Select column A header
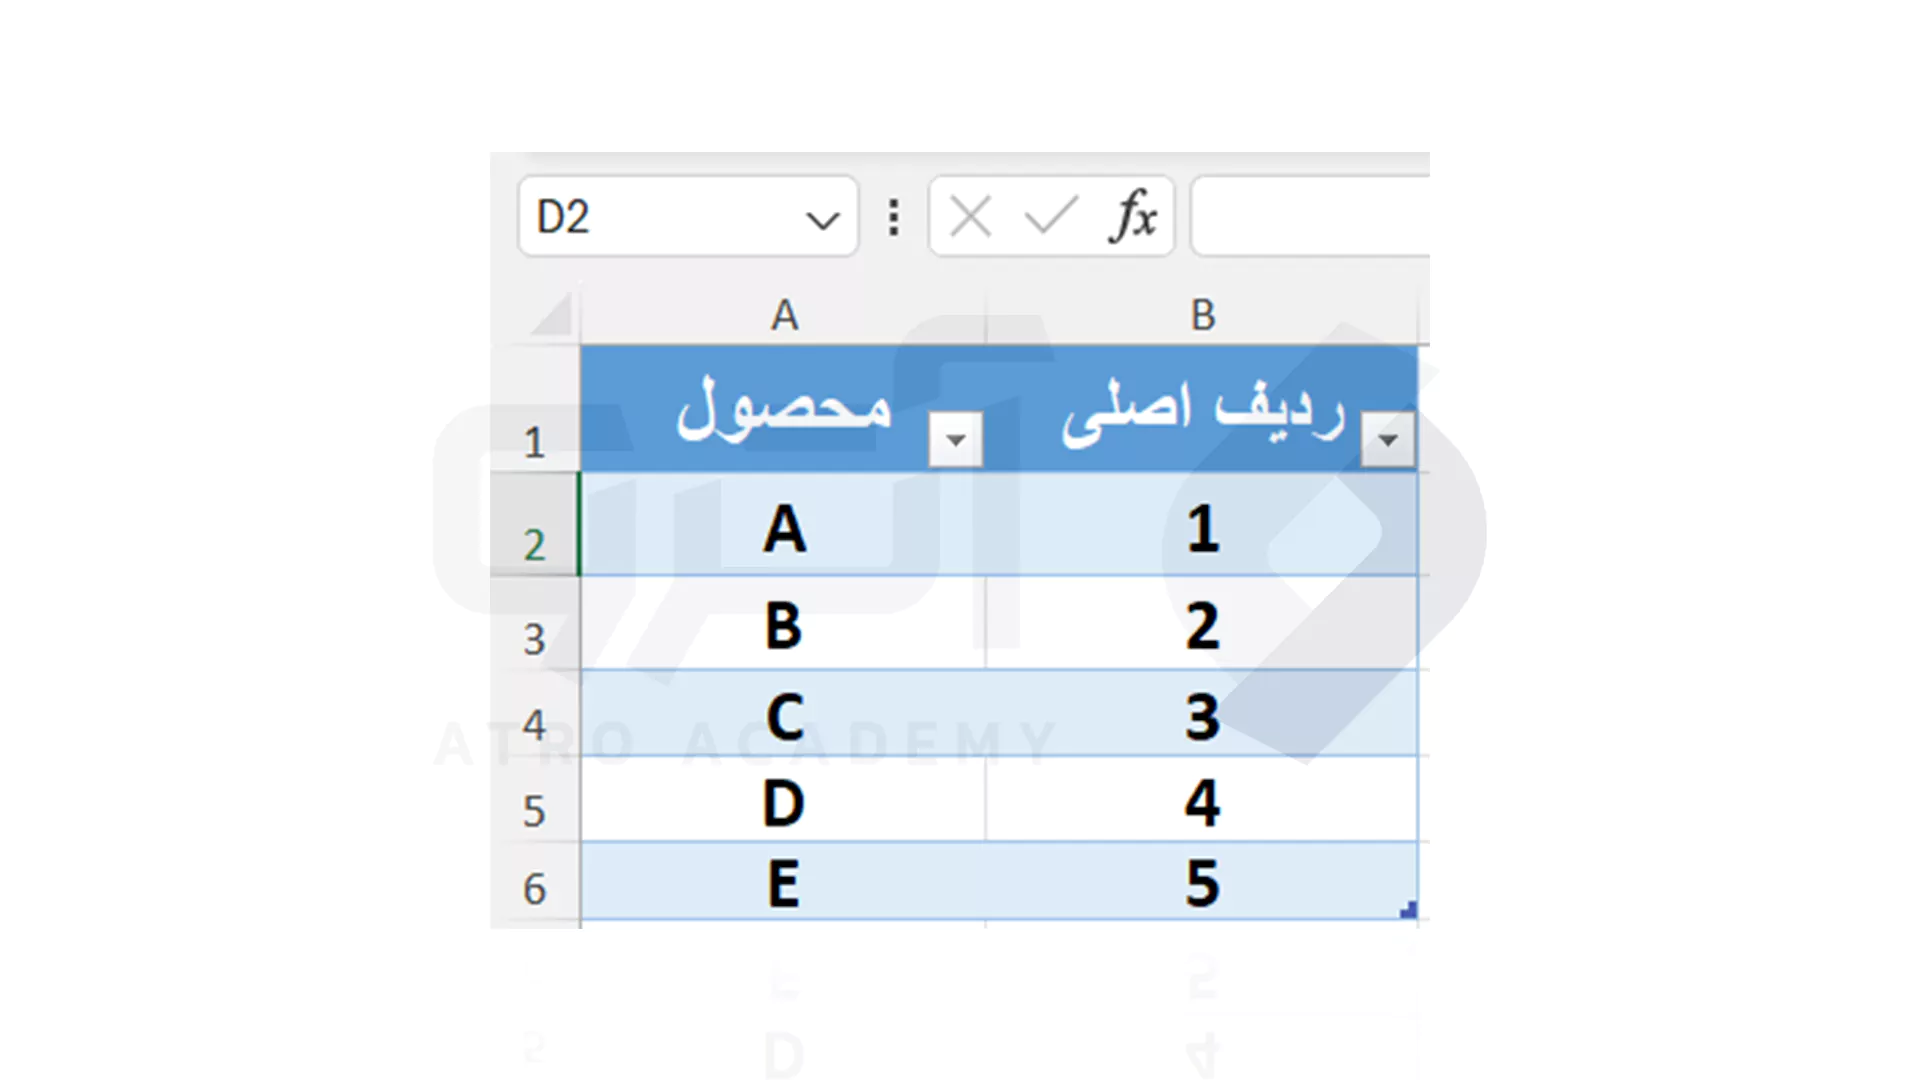This screenshot has height=1080, width=1920. (784, 315)
